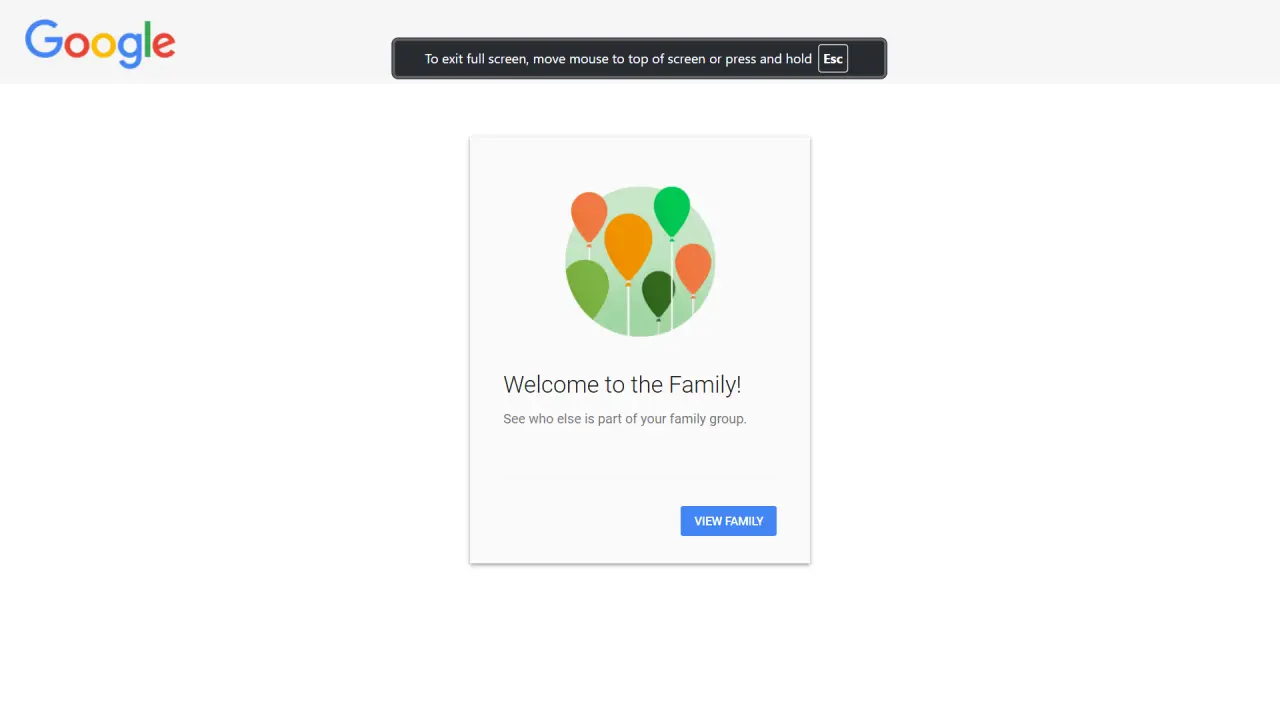The image size is (1280, 720).
Task: Click the Welcome to the Family! heading
Action: pos(622,385)
